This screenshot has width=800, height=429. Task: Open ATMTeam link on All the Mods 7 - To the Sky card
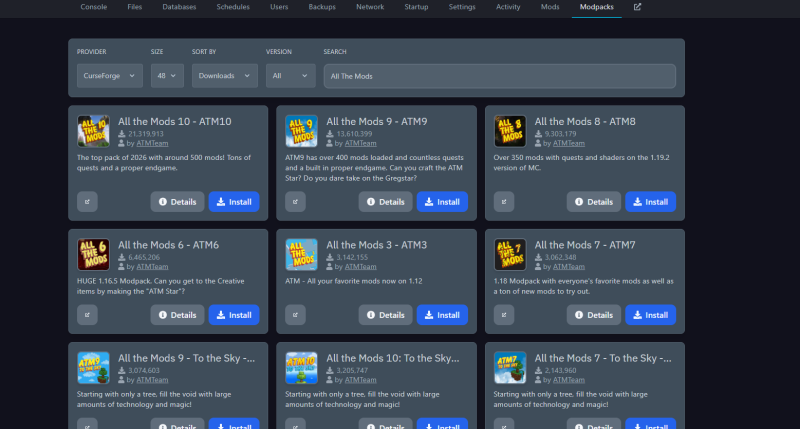click(x=569, y=380)
